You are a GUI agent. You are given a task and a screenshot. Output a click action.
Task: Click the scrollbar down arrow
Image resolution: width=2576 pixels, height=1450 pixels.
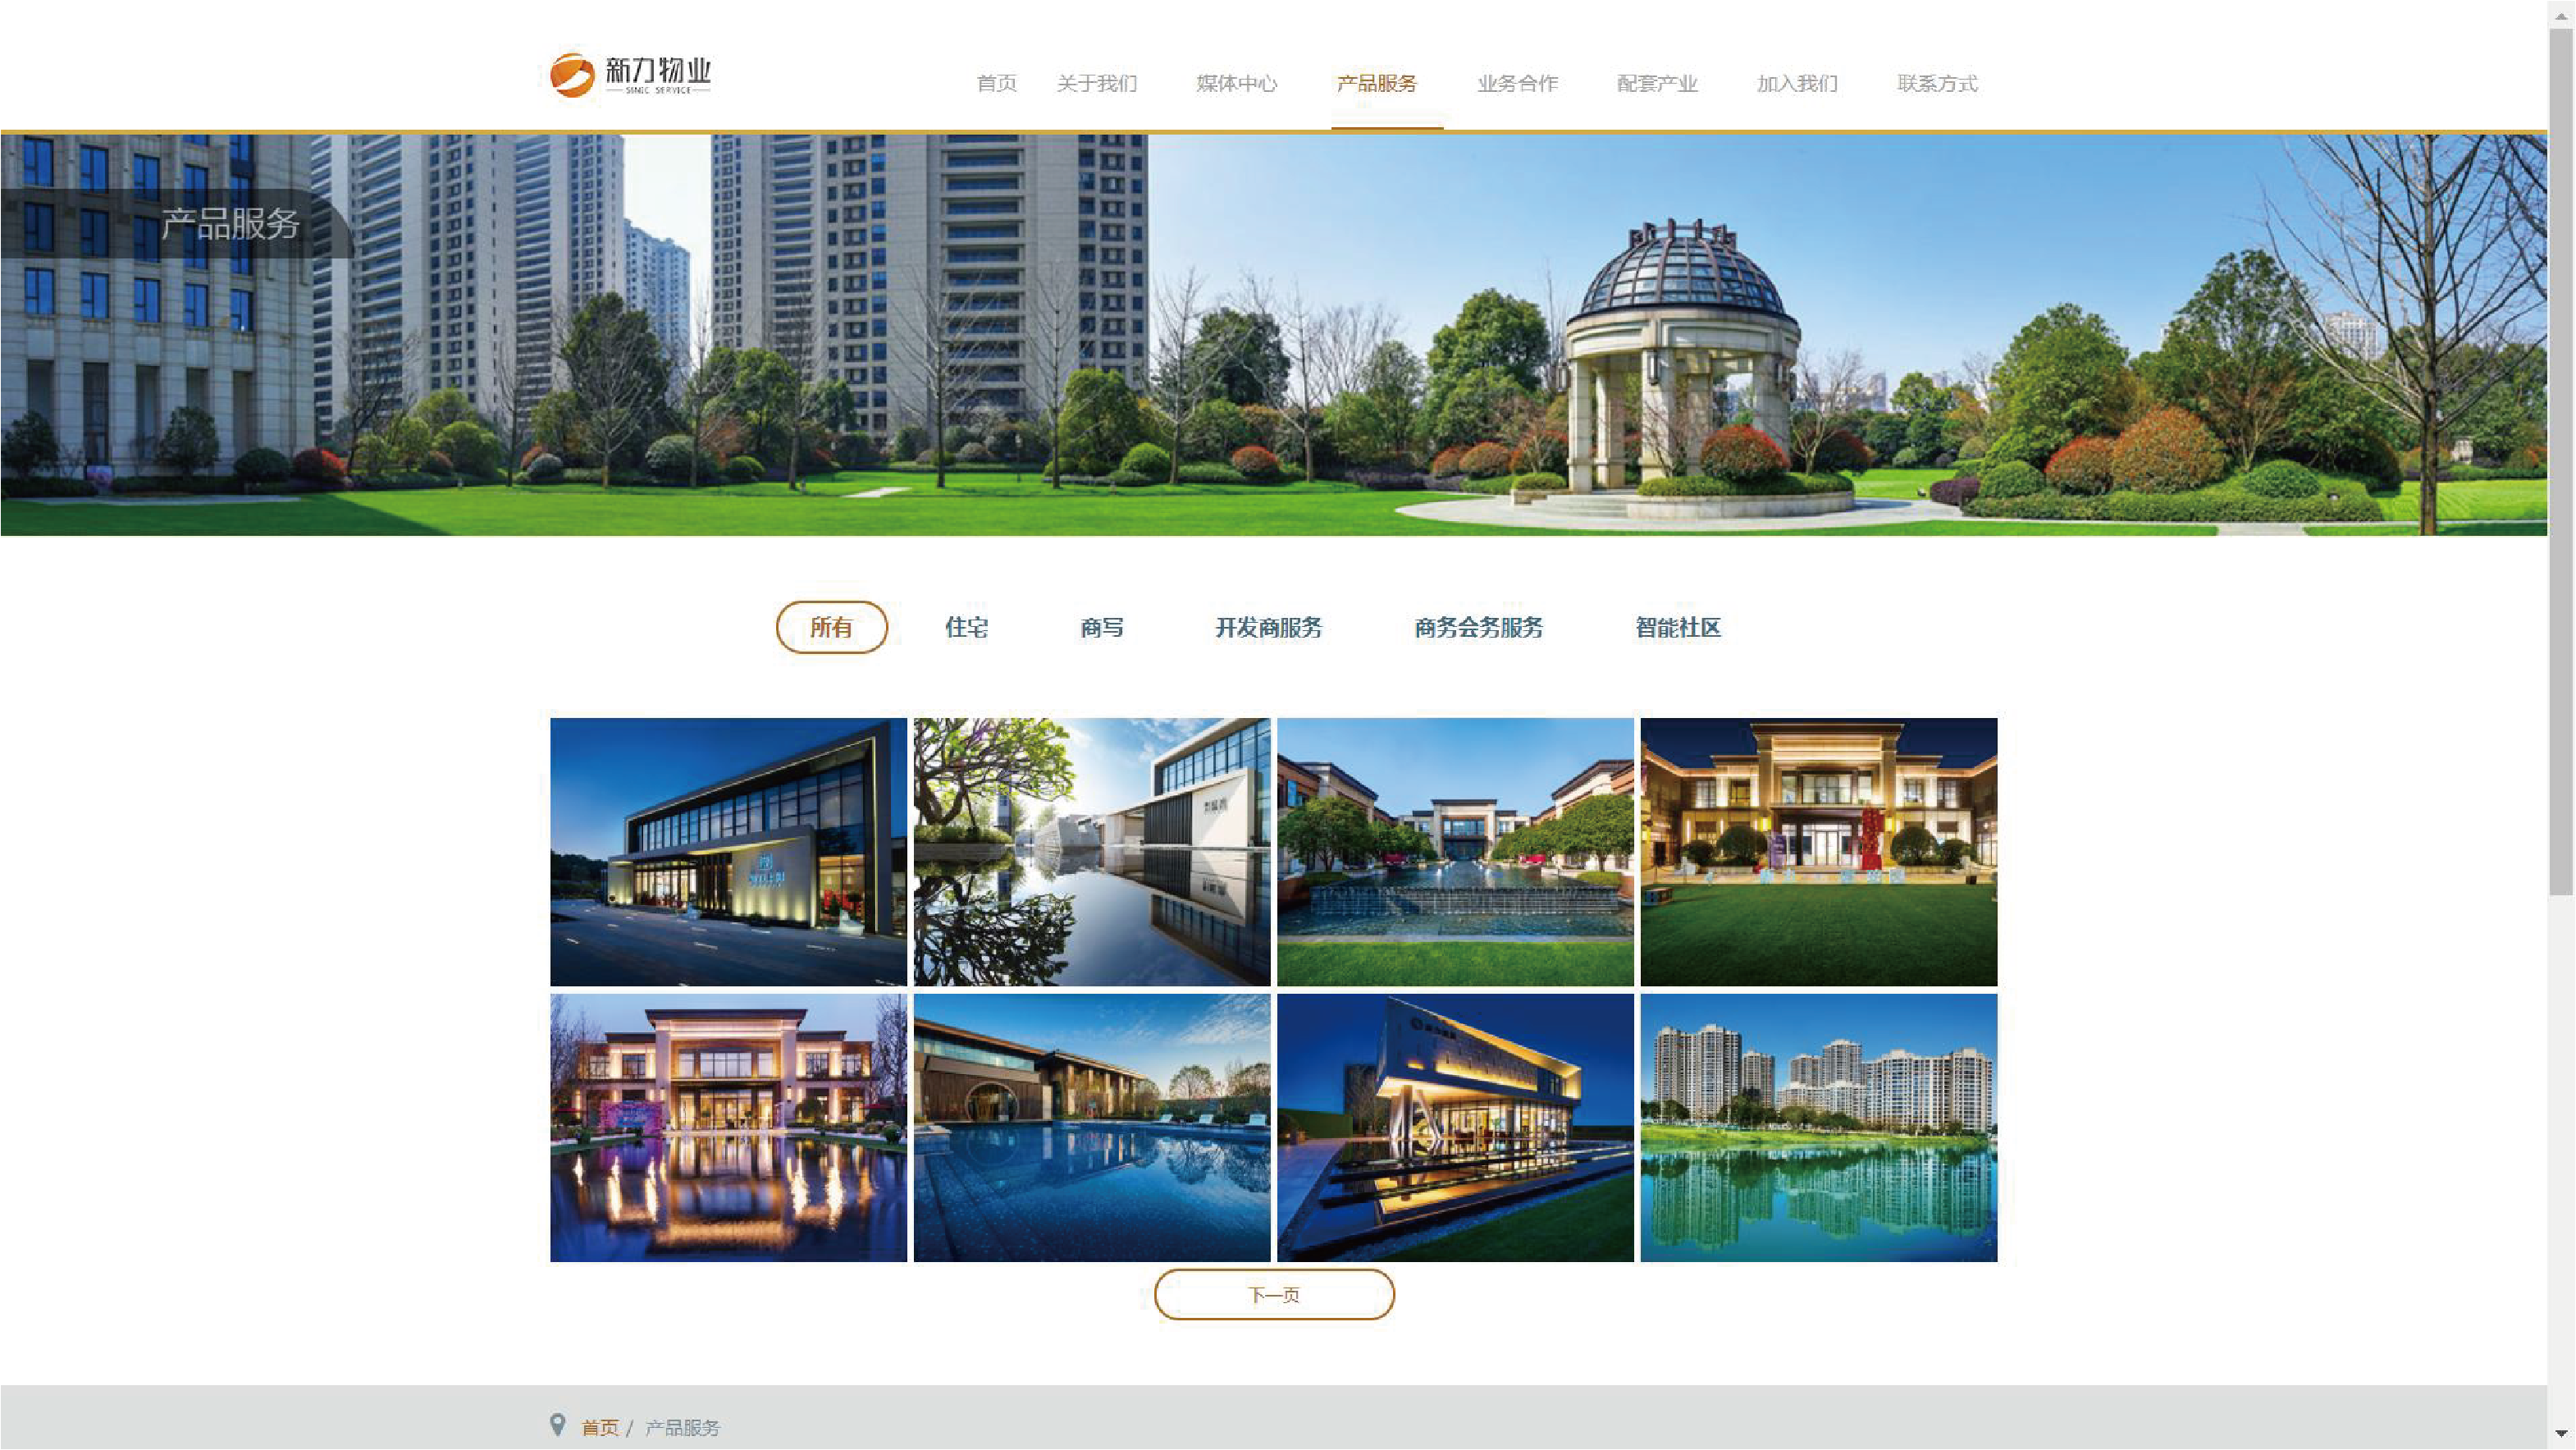point(2561,1434)
